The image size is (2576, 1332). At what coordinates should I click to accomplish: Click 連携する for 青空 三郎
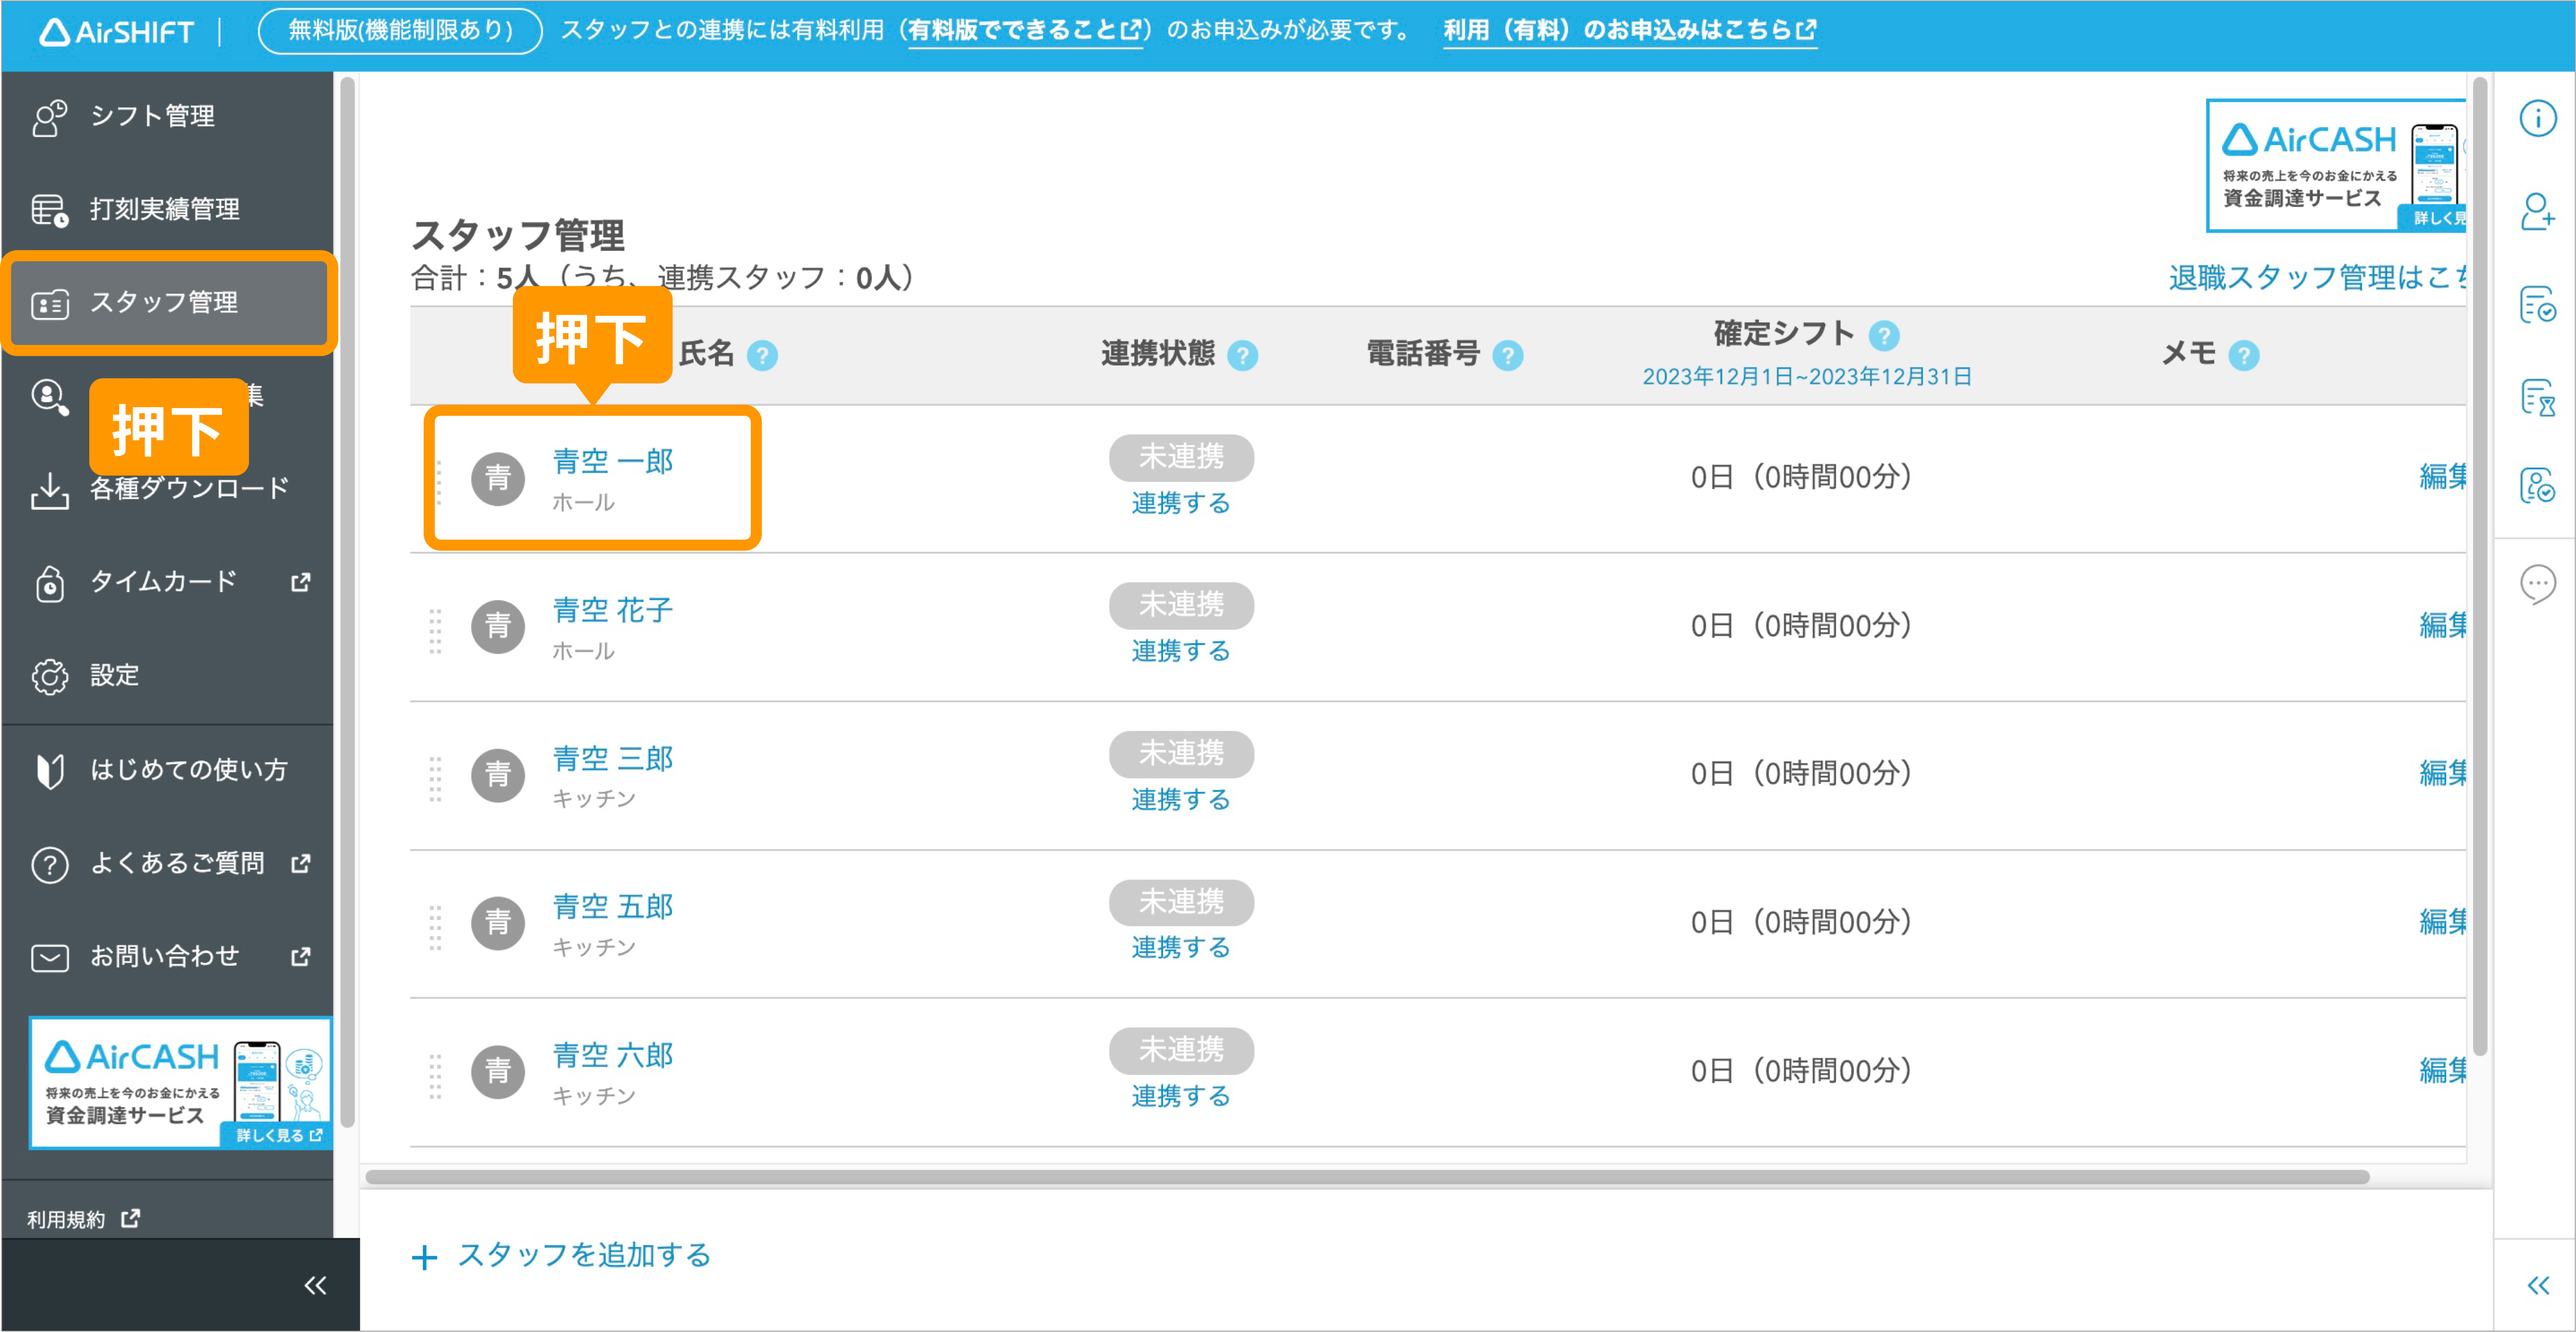click(x=1181, y=800)
